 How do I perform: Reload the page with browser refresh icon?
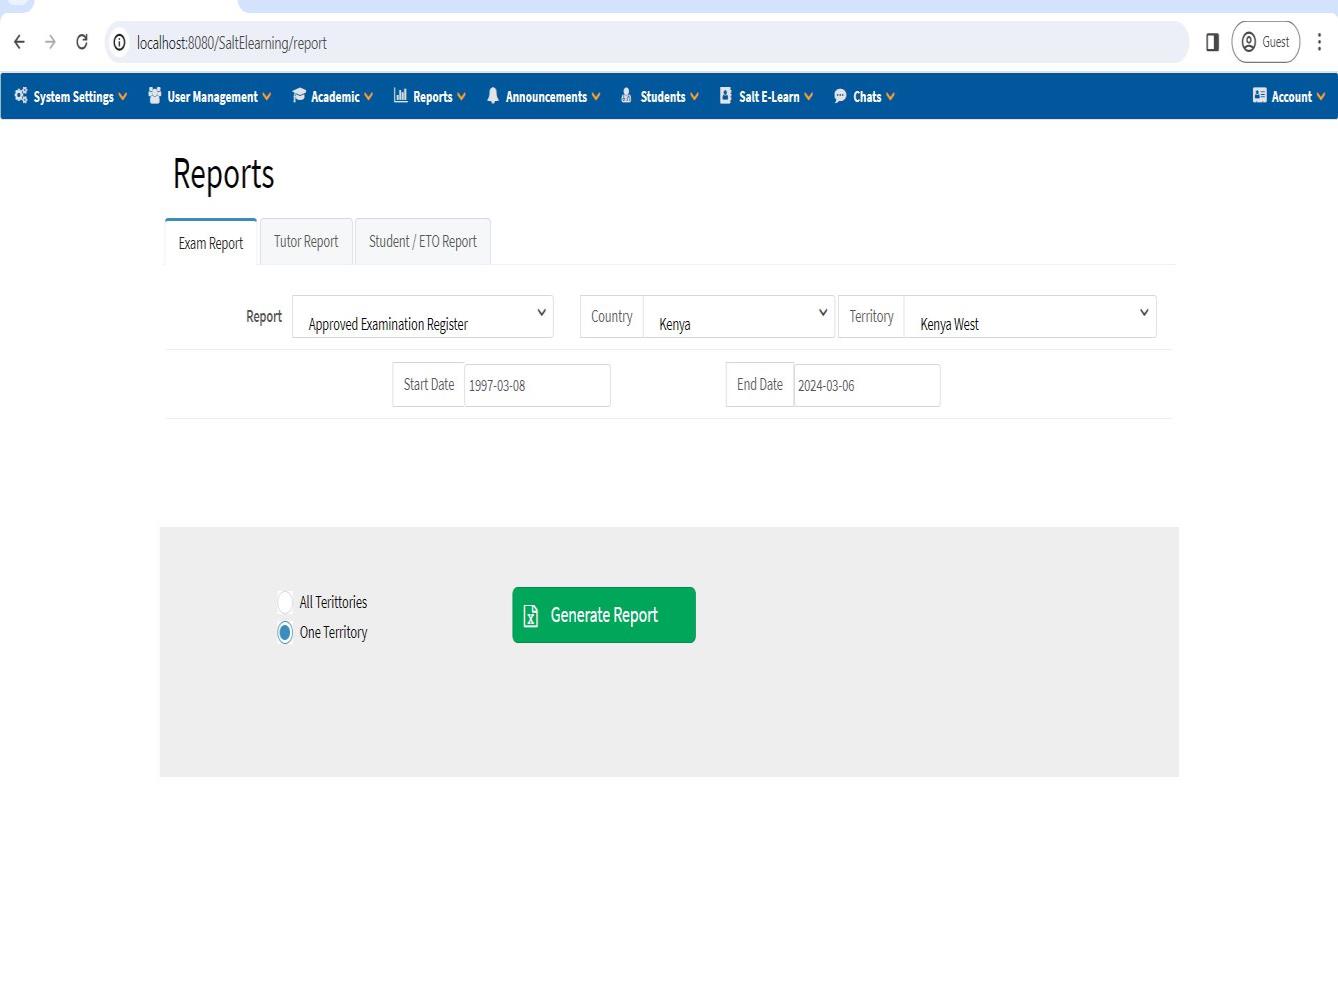[82, 42]
